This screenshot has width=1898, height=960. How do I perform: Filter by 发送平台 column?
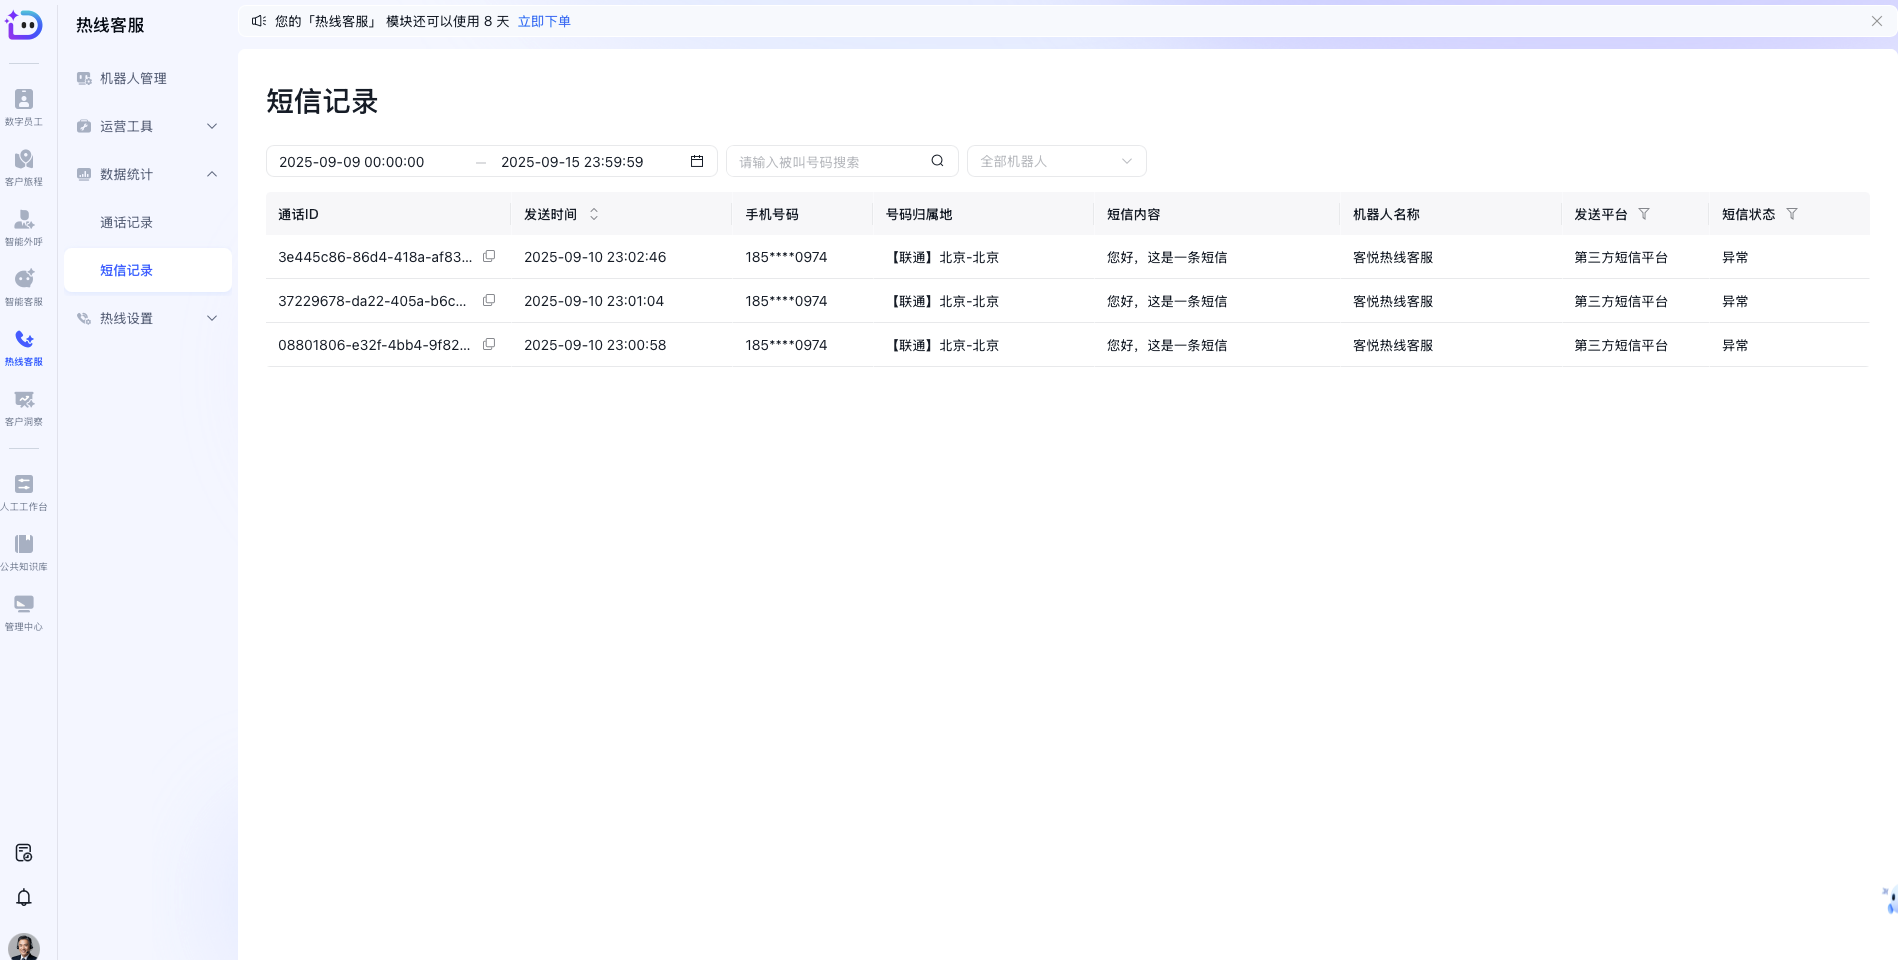click(1644, 214)
